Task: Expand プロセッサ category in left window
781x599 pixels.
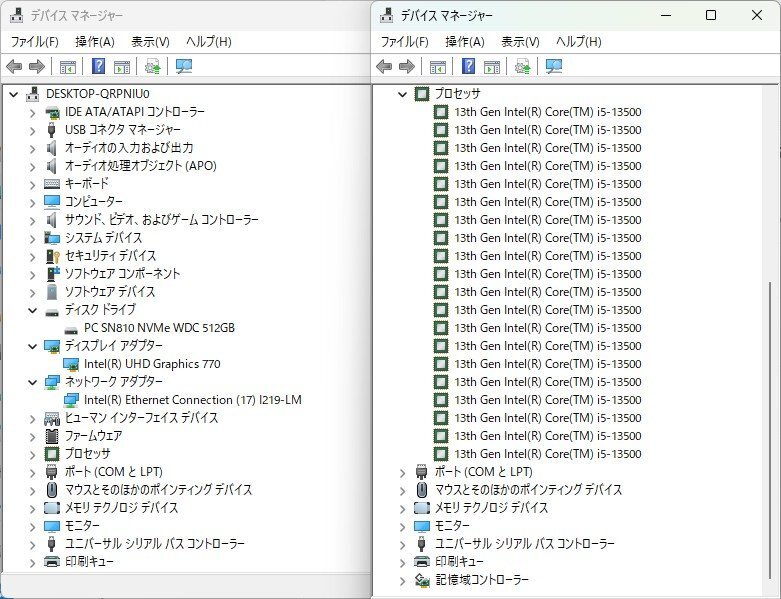Action: tap(32, 454)
